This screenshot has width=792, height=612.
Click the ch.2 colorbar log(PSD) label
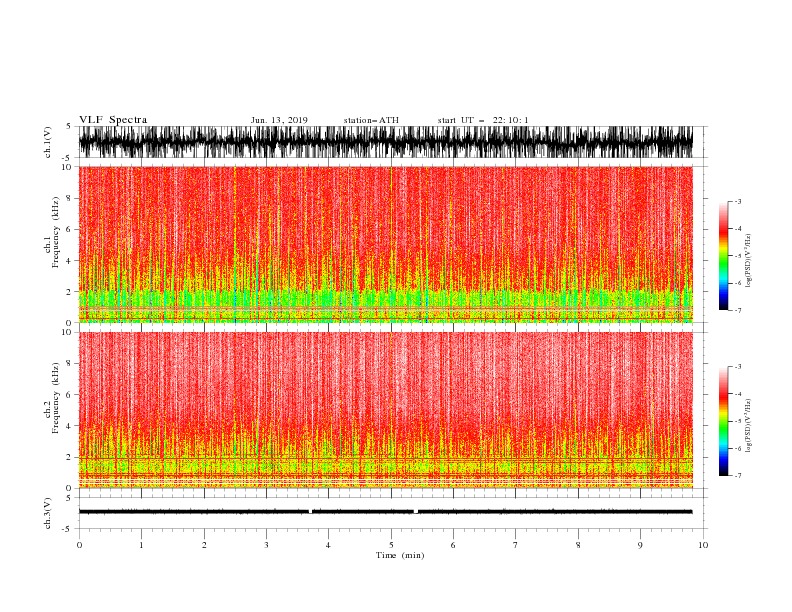click(749, 426)
